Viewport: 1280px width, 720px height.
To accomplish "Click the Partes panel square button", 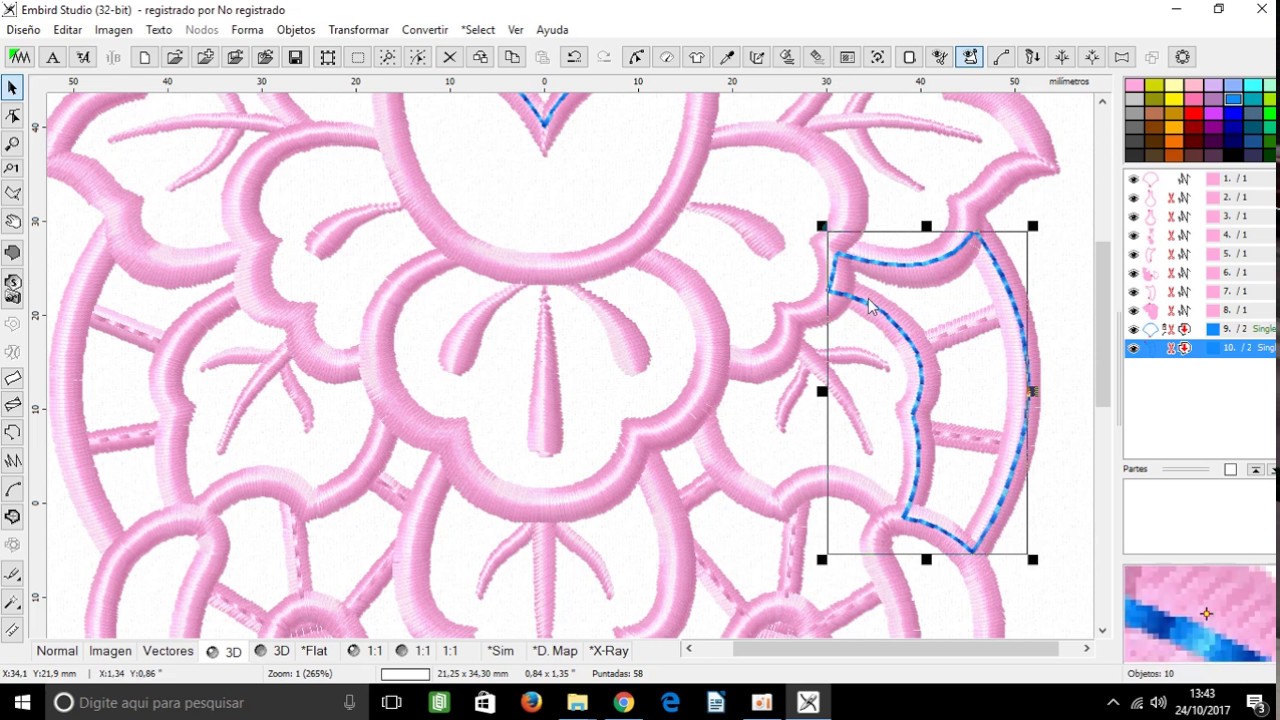I will pos(1230,470).
